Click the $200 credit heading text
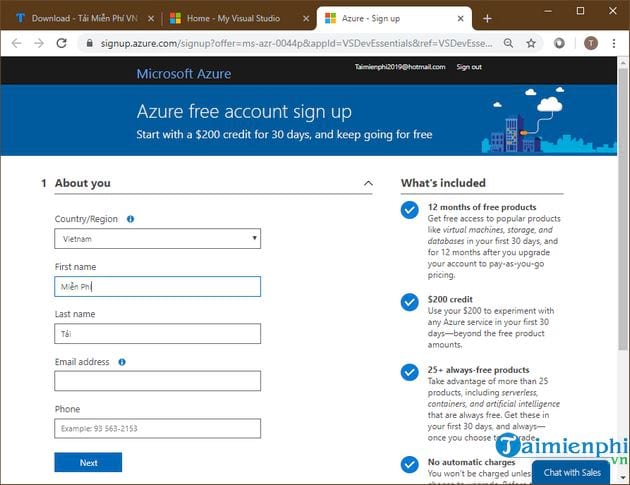 point(450,300)
